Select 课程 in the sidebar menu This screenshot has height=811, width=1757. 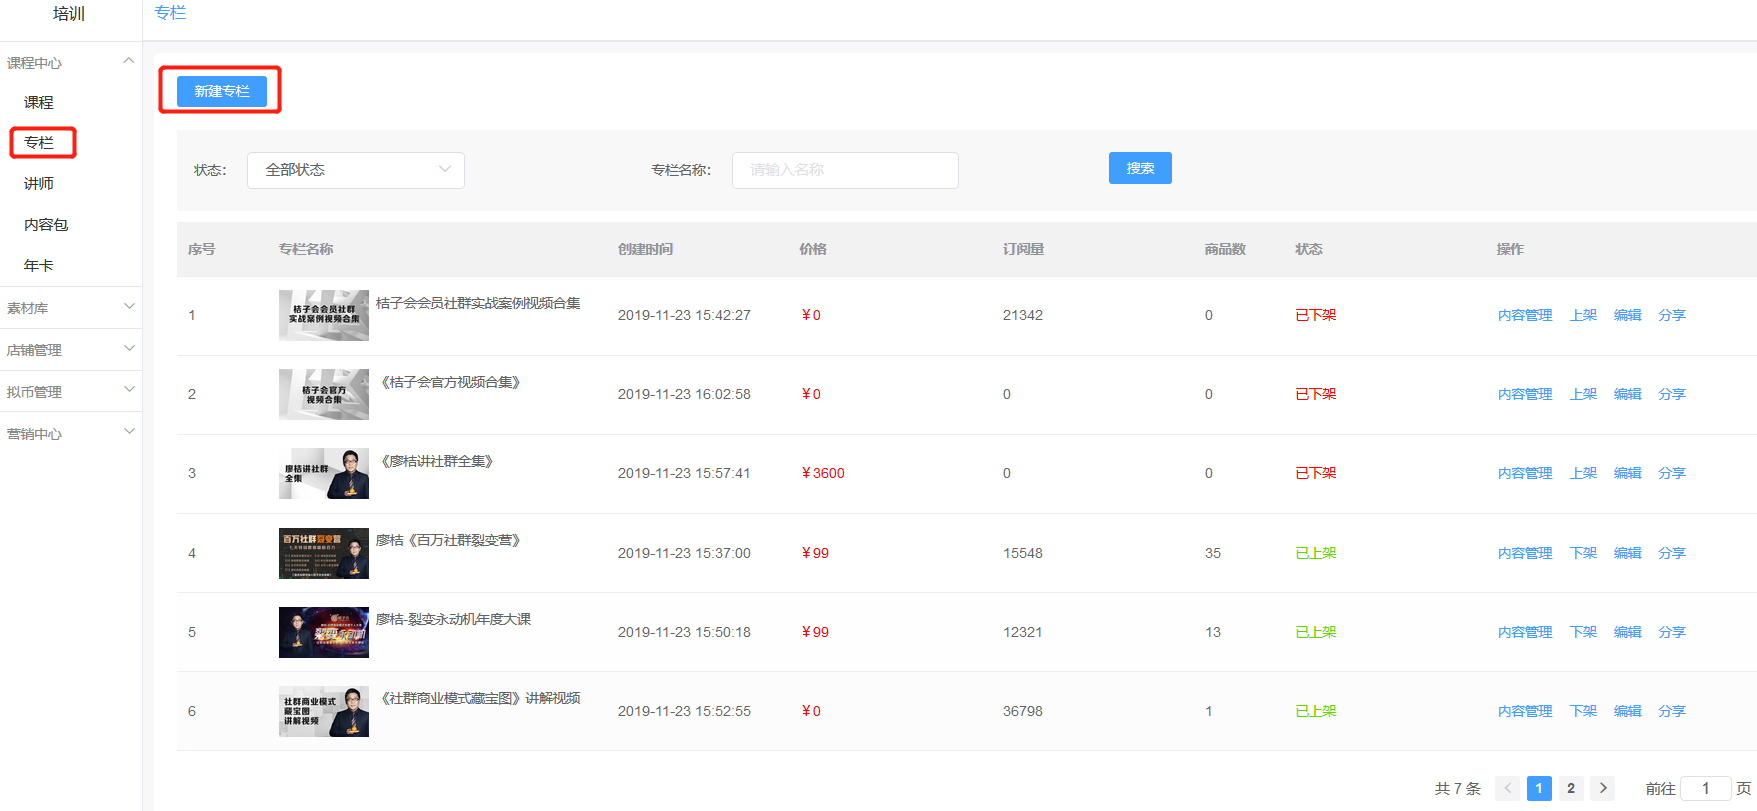click(x=39, y=102)
